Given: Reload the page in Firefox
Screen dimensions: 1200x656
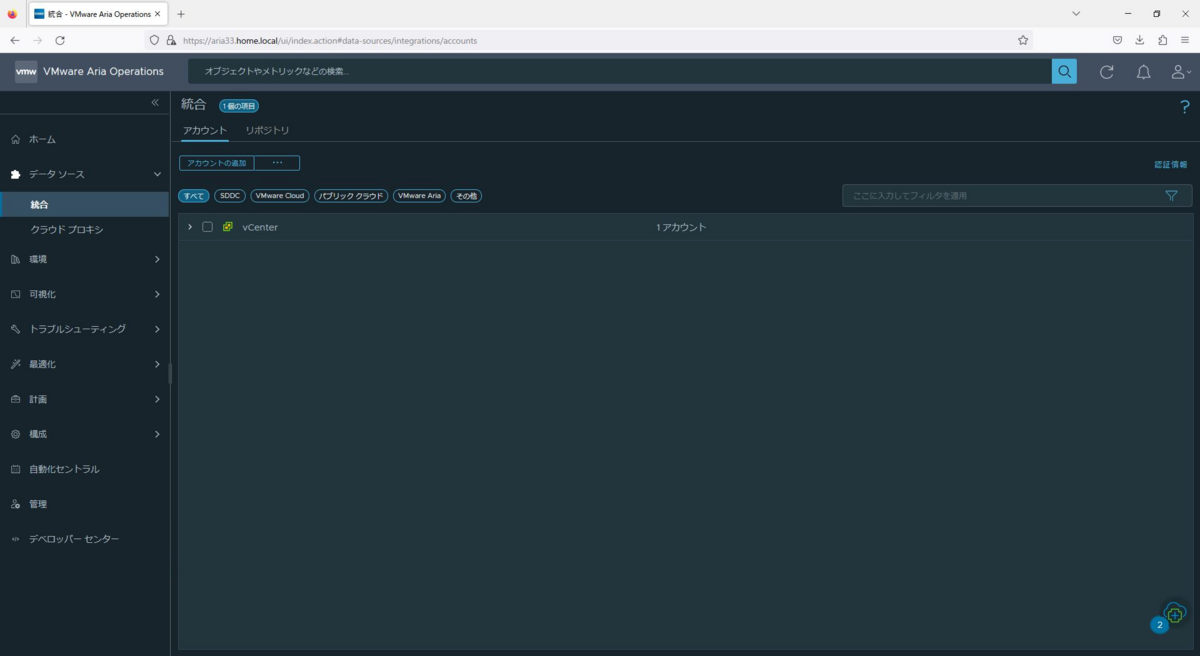Looking at the screenshot, I should [x=60, y=40].
